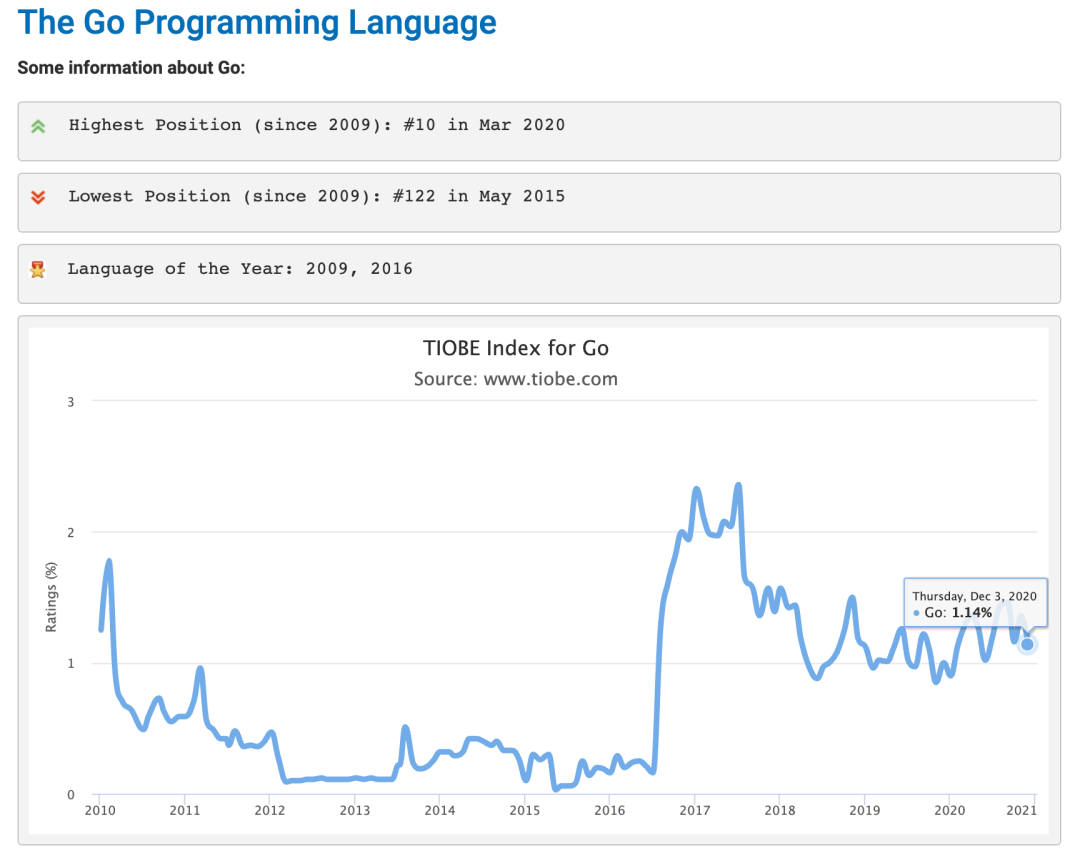1080x858 pixels.
Task: Click the "TIOBE Index for Go" chart title
Action: click(x=516, y=348)
